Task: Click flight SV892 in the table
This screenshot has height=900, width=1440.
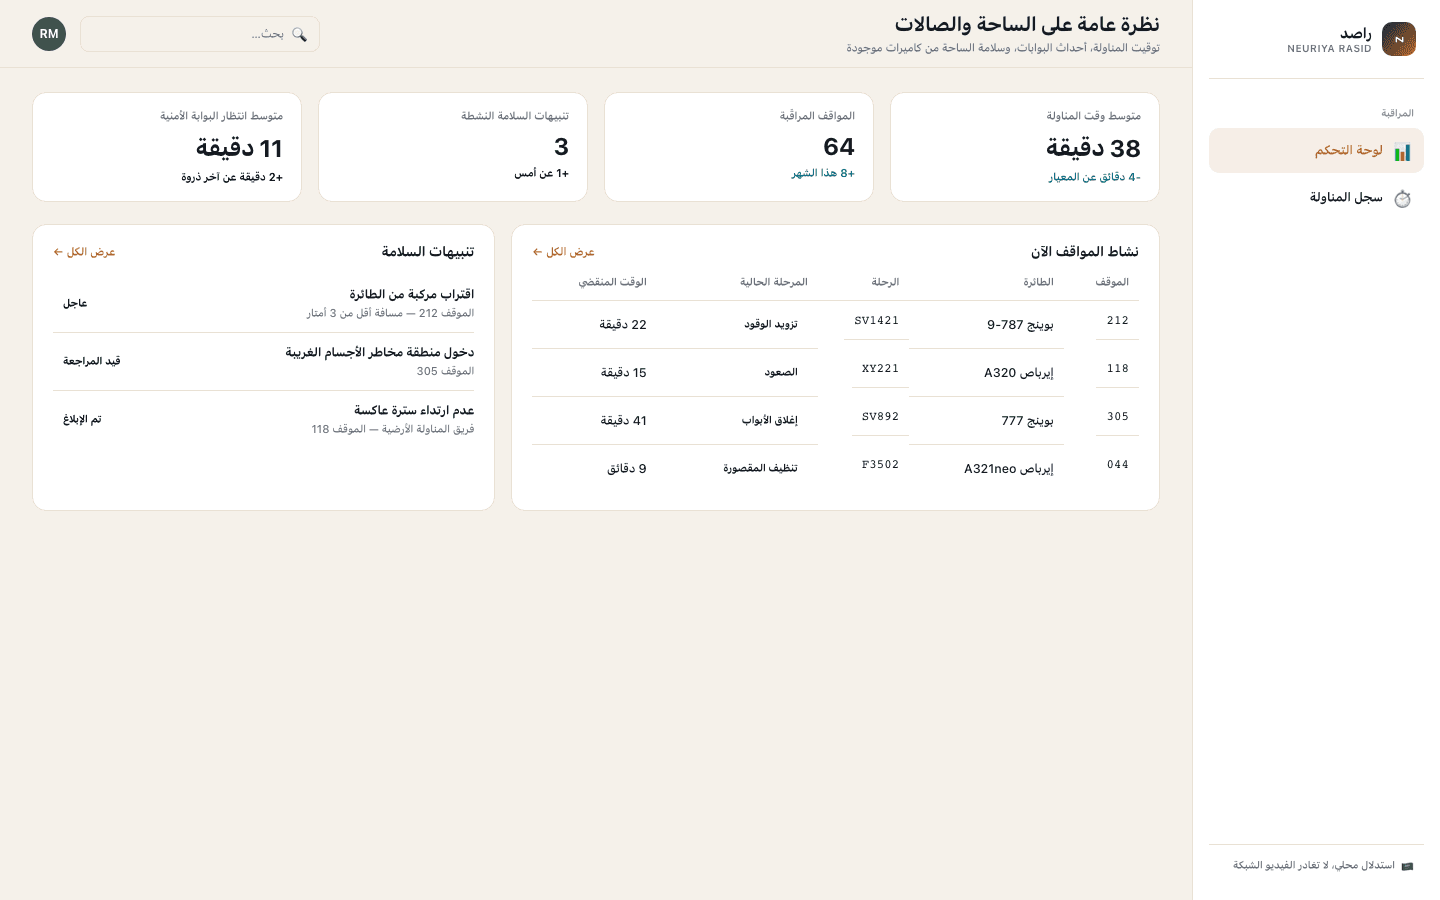Action: point(880,417)
